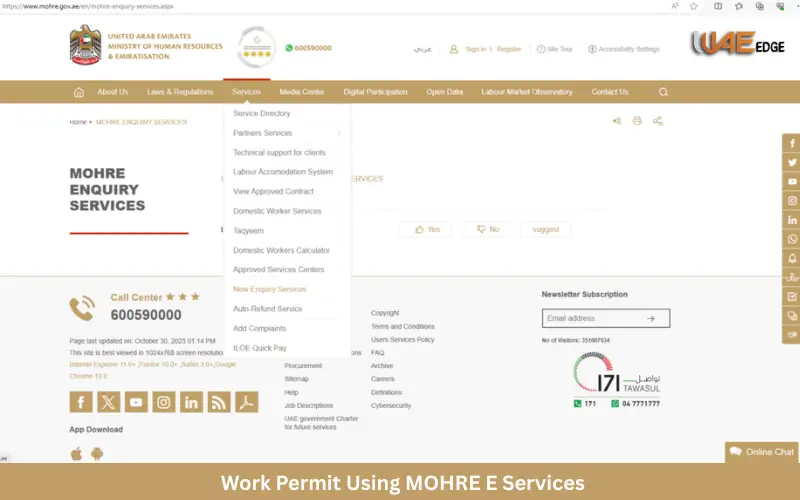Open WhatsApp in the right sidebar
This screenshot has height=500, width=800.
point(792,239)
